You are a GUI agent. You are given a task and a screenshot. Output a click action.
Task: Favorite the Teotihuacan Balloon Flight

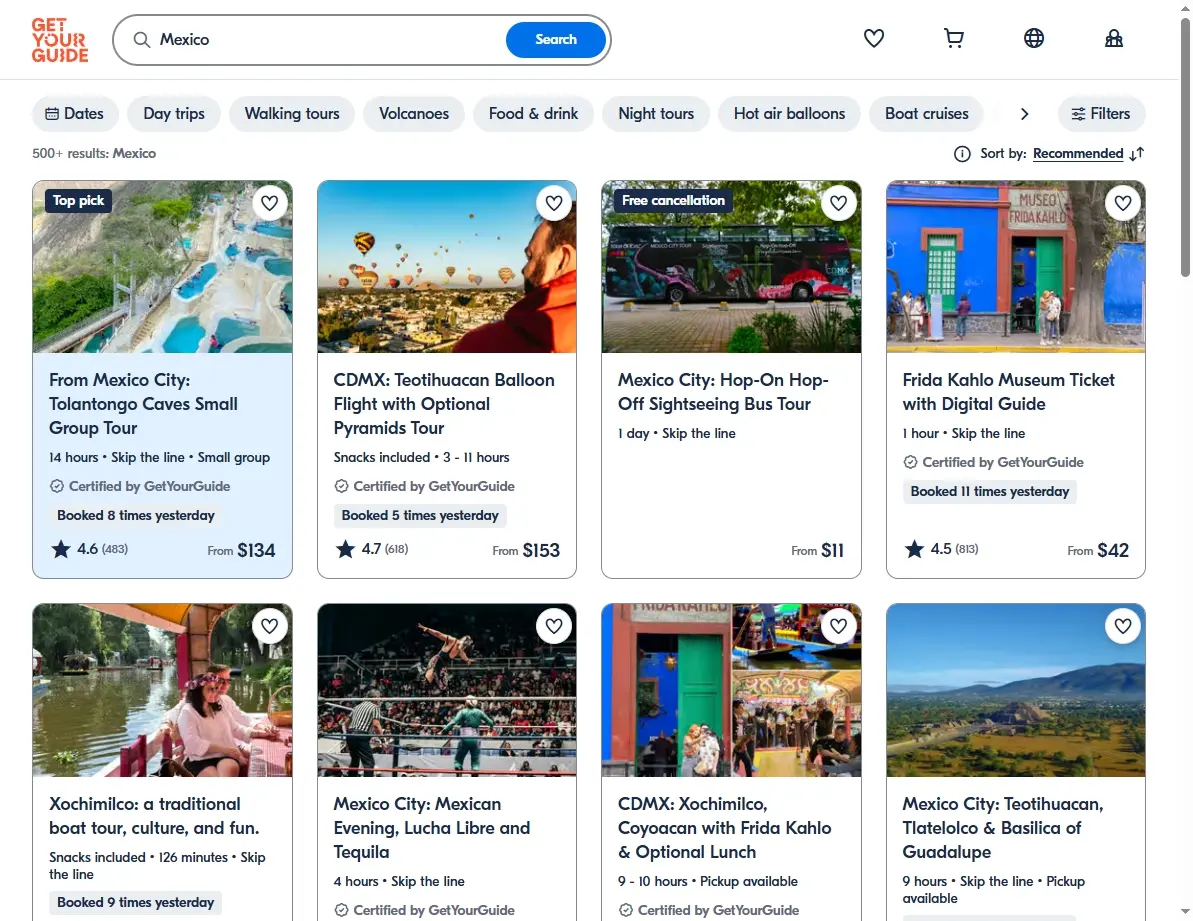pos(554,203)
